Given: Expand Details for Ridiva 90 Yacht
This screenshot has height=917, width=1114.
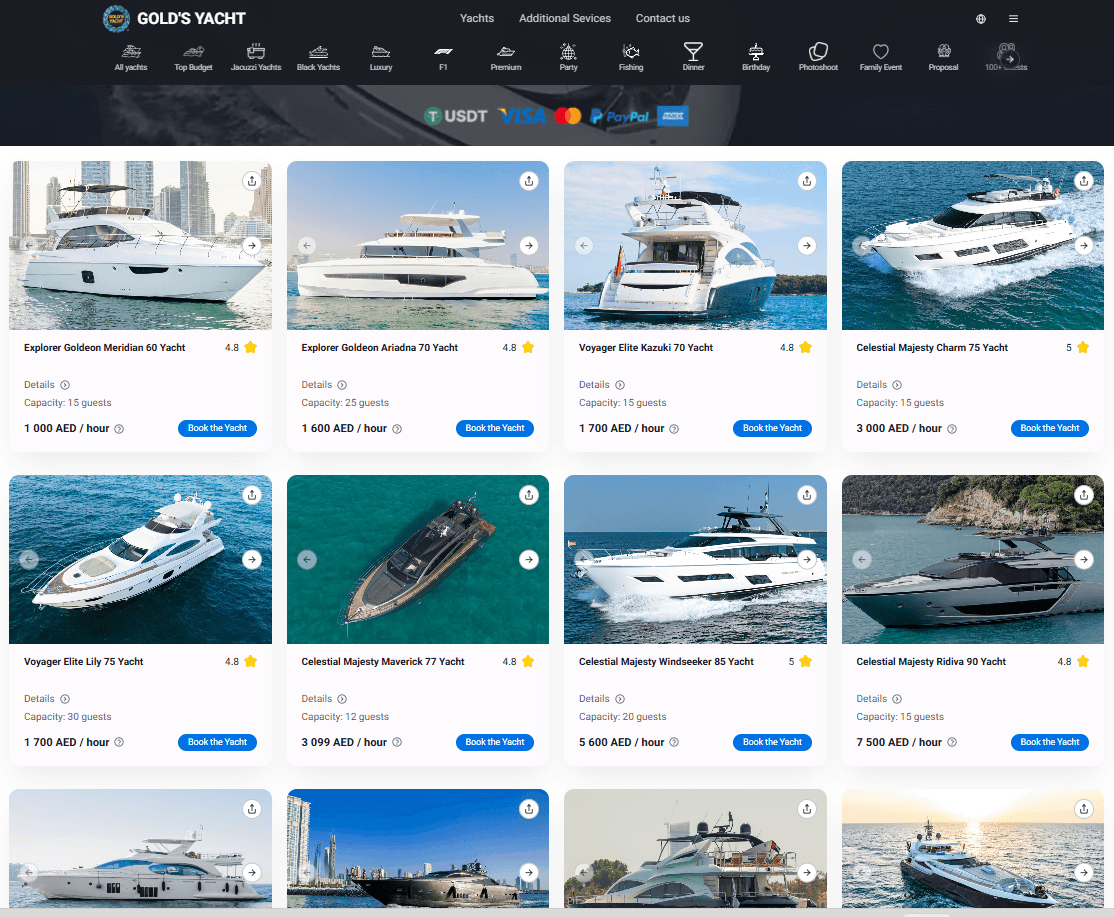Looking at the screenshot, I should (x=879, y=699).
